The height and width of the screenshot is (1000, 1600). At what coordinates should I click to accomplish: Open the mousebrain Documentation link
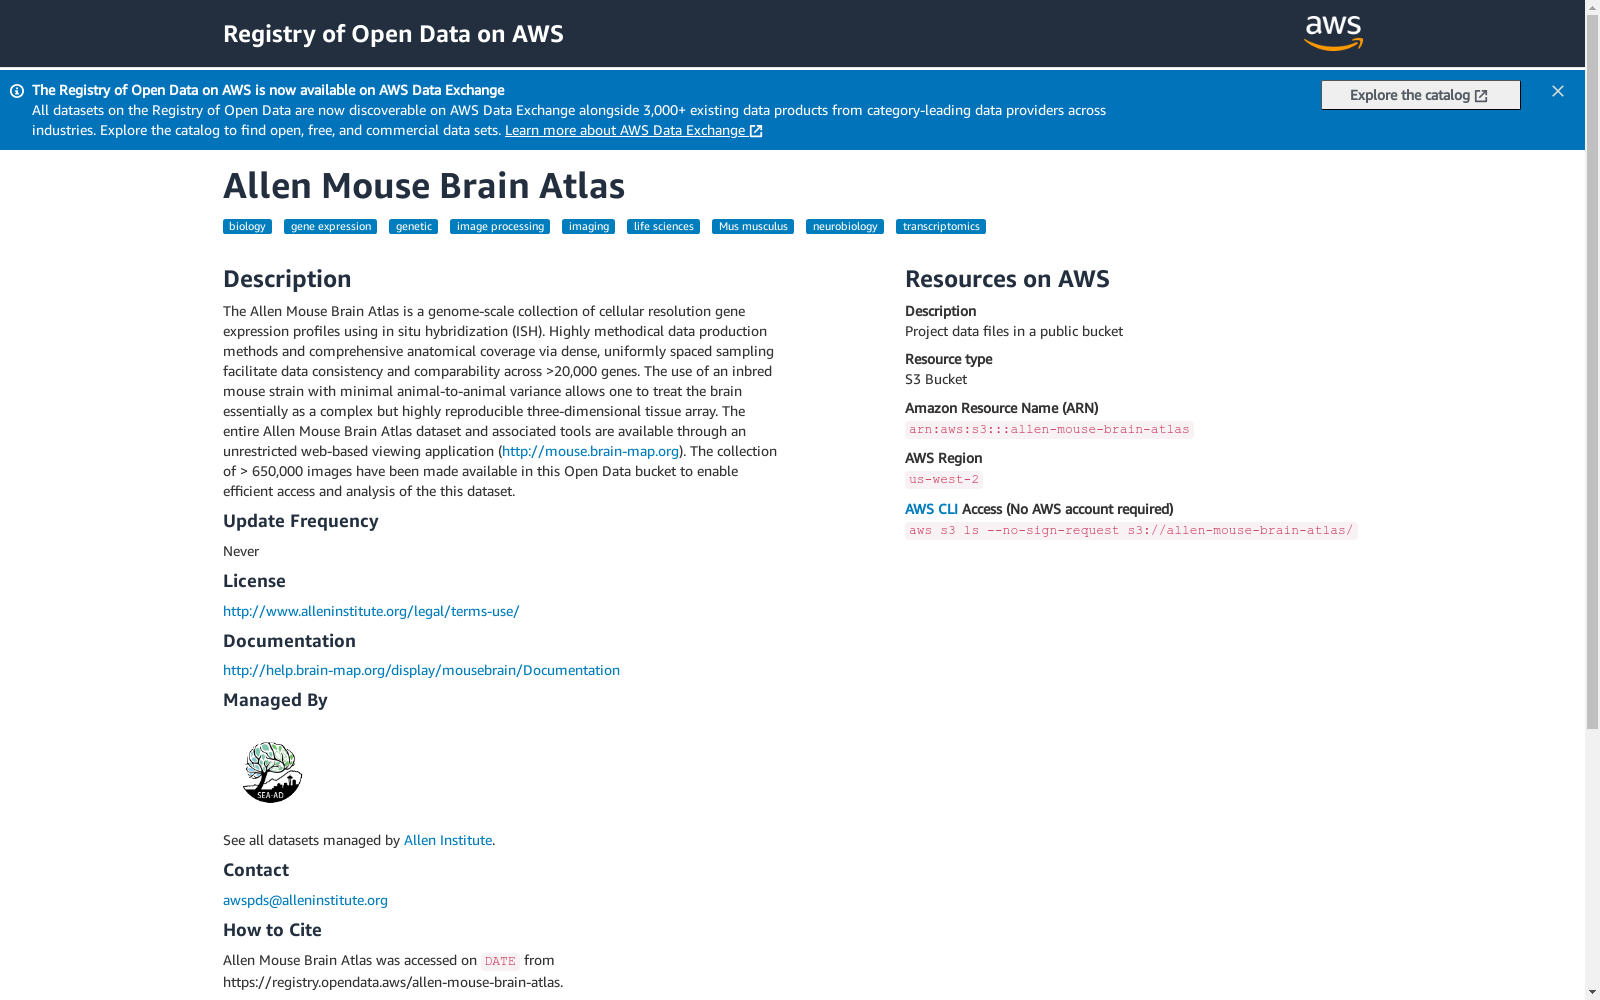(x=421, y=670)
